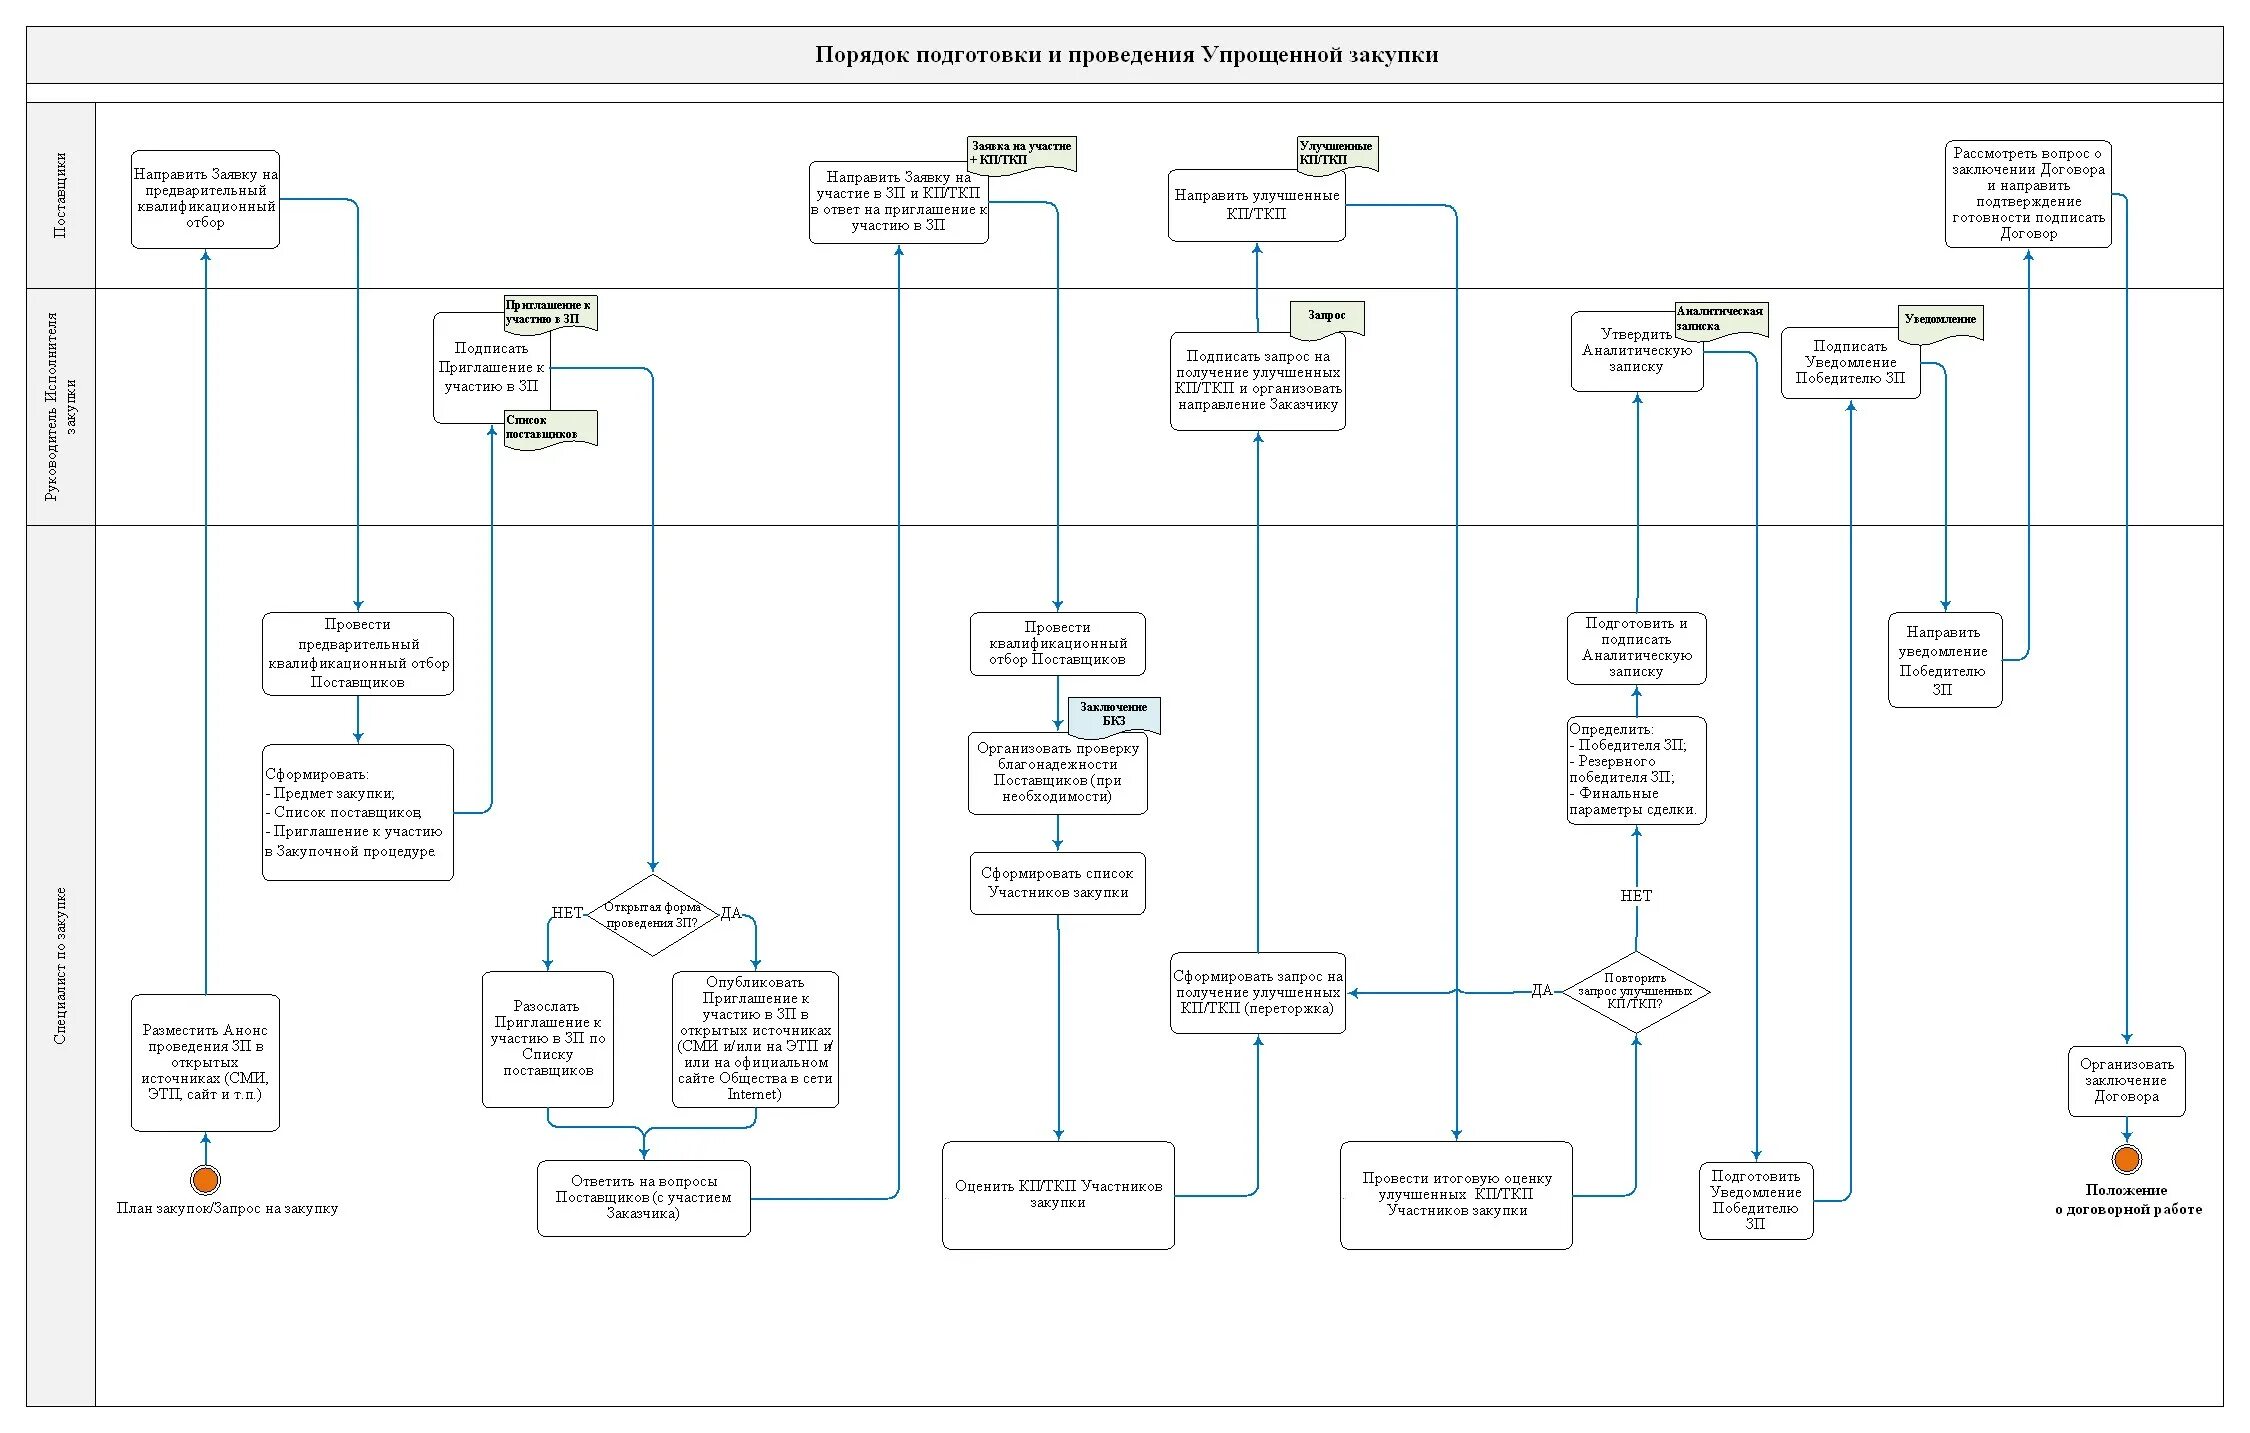Click the Заключение БКЗ document tag
This screenshot has height=1433, width=2250.
1113,714
